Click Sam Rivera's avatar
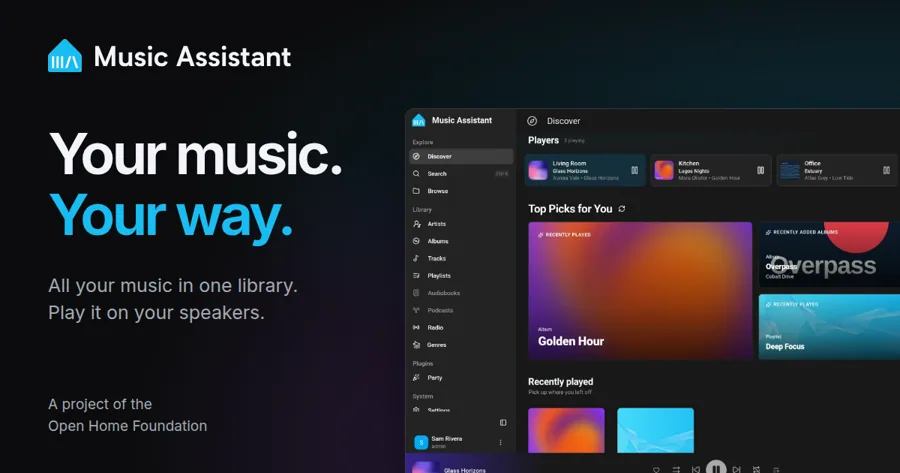900x473 pixels. (x=421, y=442)
